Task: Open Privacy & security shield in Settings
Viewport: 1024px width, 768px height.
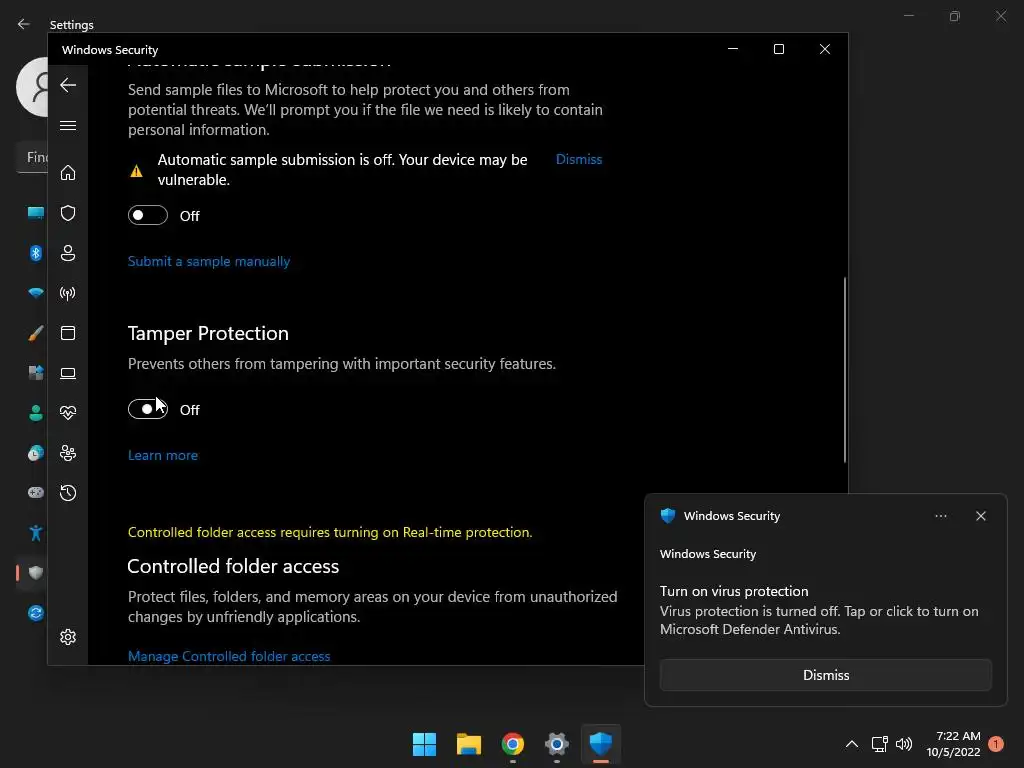Action: point(36,573)
